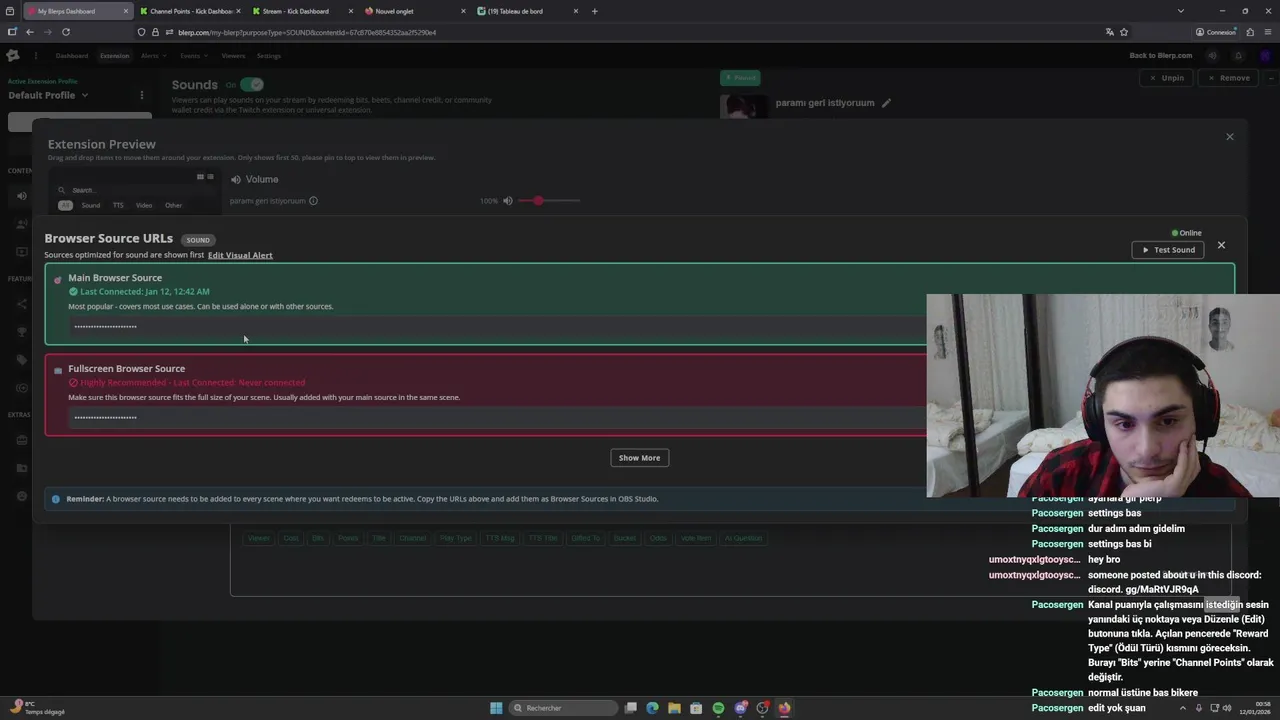Screen dimensions: 1280x720
Task: Open the Windows Start menu
Action: click(496, 708)
